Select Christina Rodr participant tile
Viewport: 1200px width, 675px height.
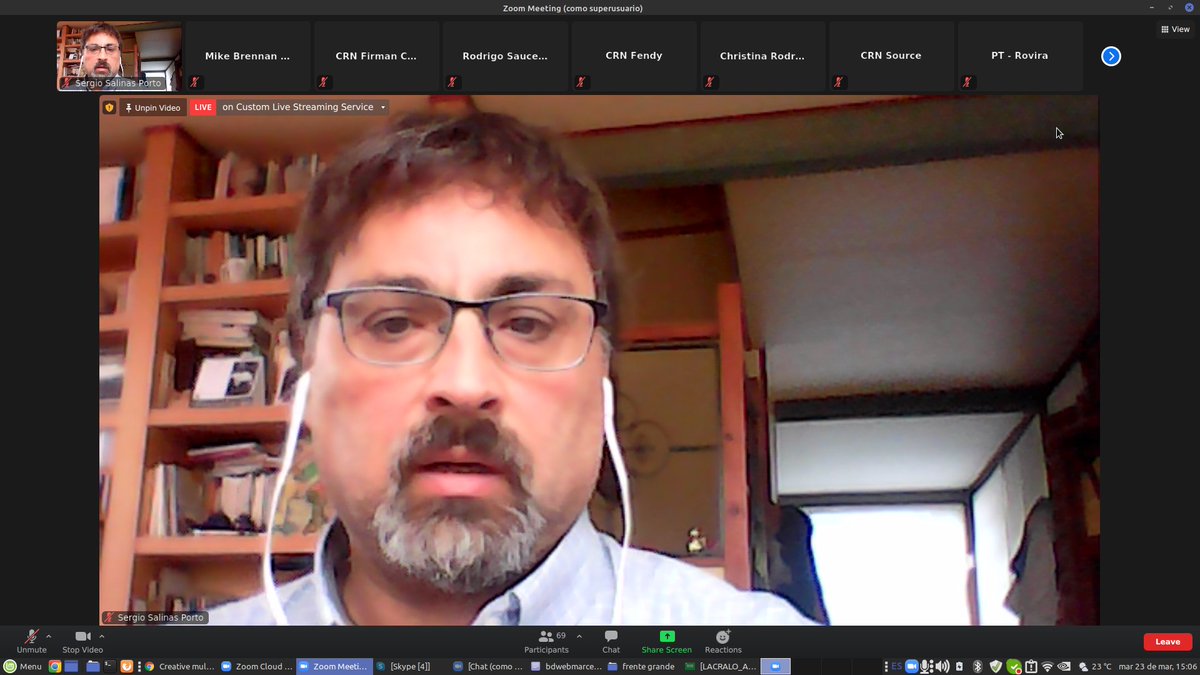coord(763,56)
